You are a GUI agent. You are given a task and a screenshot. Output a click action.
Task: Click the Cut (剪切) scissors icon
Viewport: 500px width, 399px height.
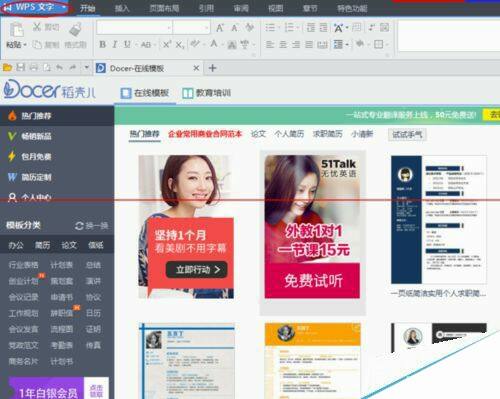[37, 27]
